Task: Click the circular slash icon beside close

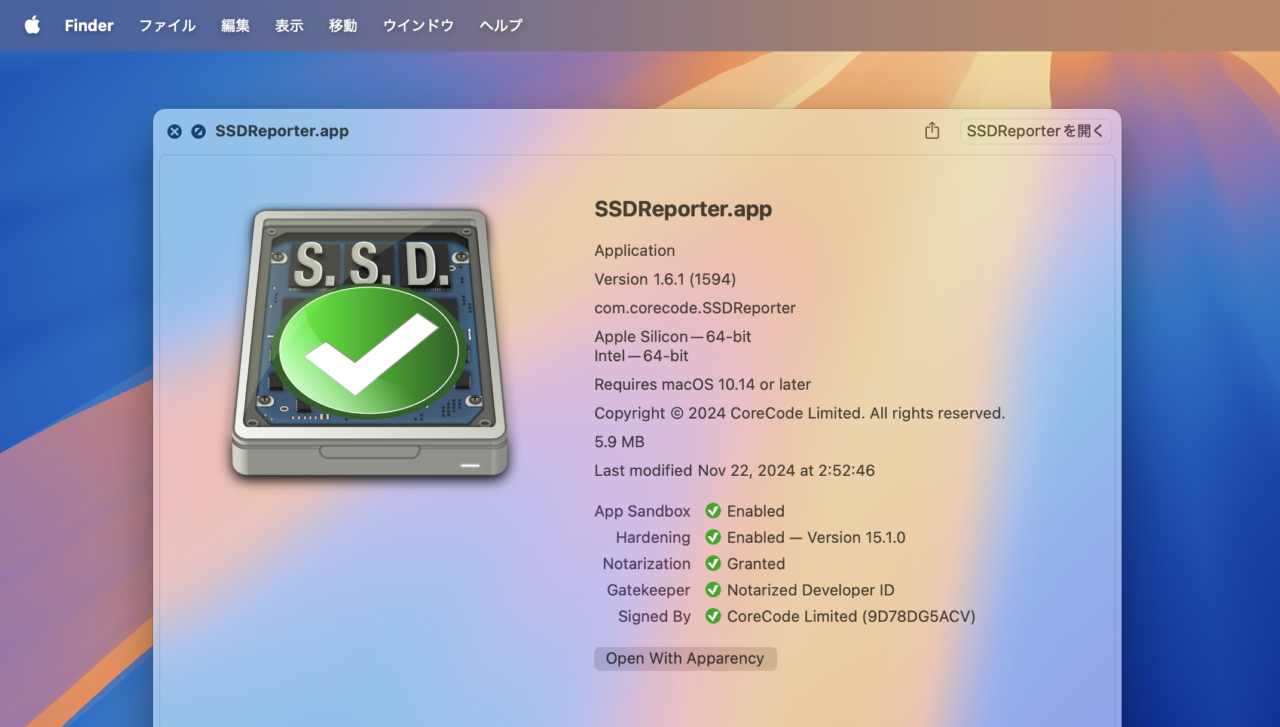Action: click(198, 131)
